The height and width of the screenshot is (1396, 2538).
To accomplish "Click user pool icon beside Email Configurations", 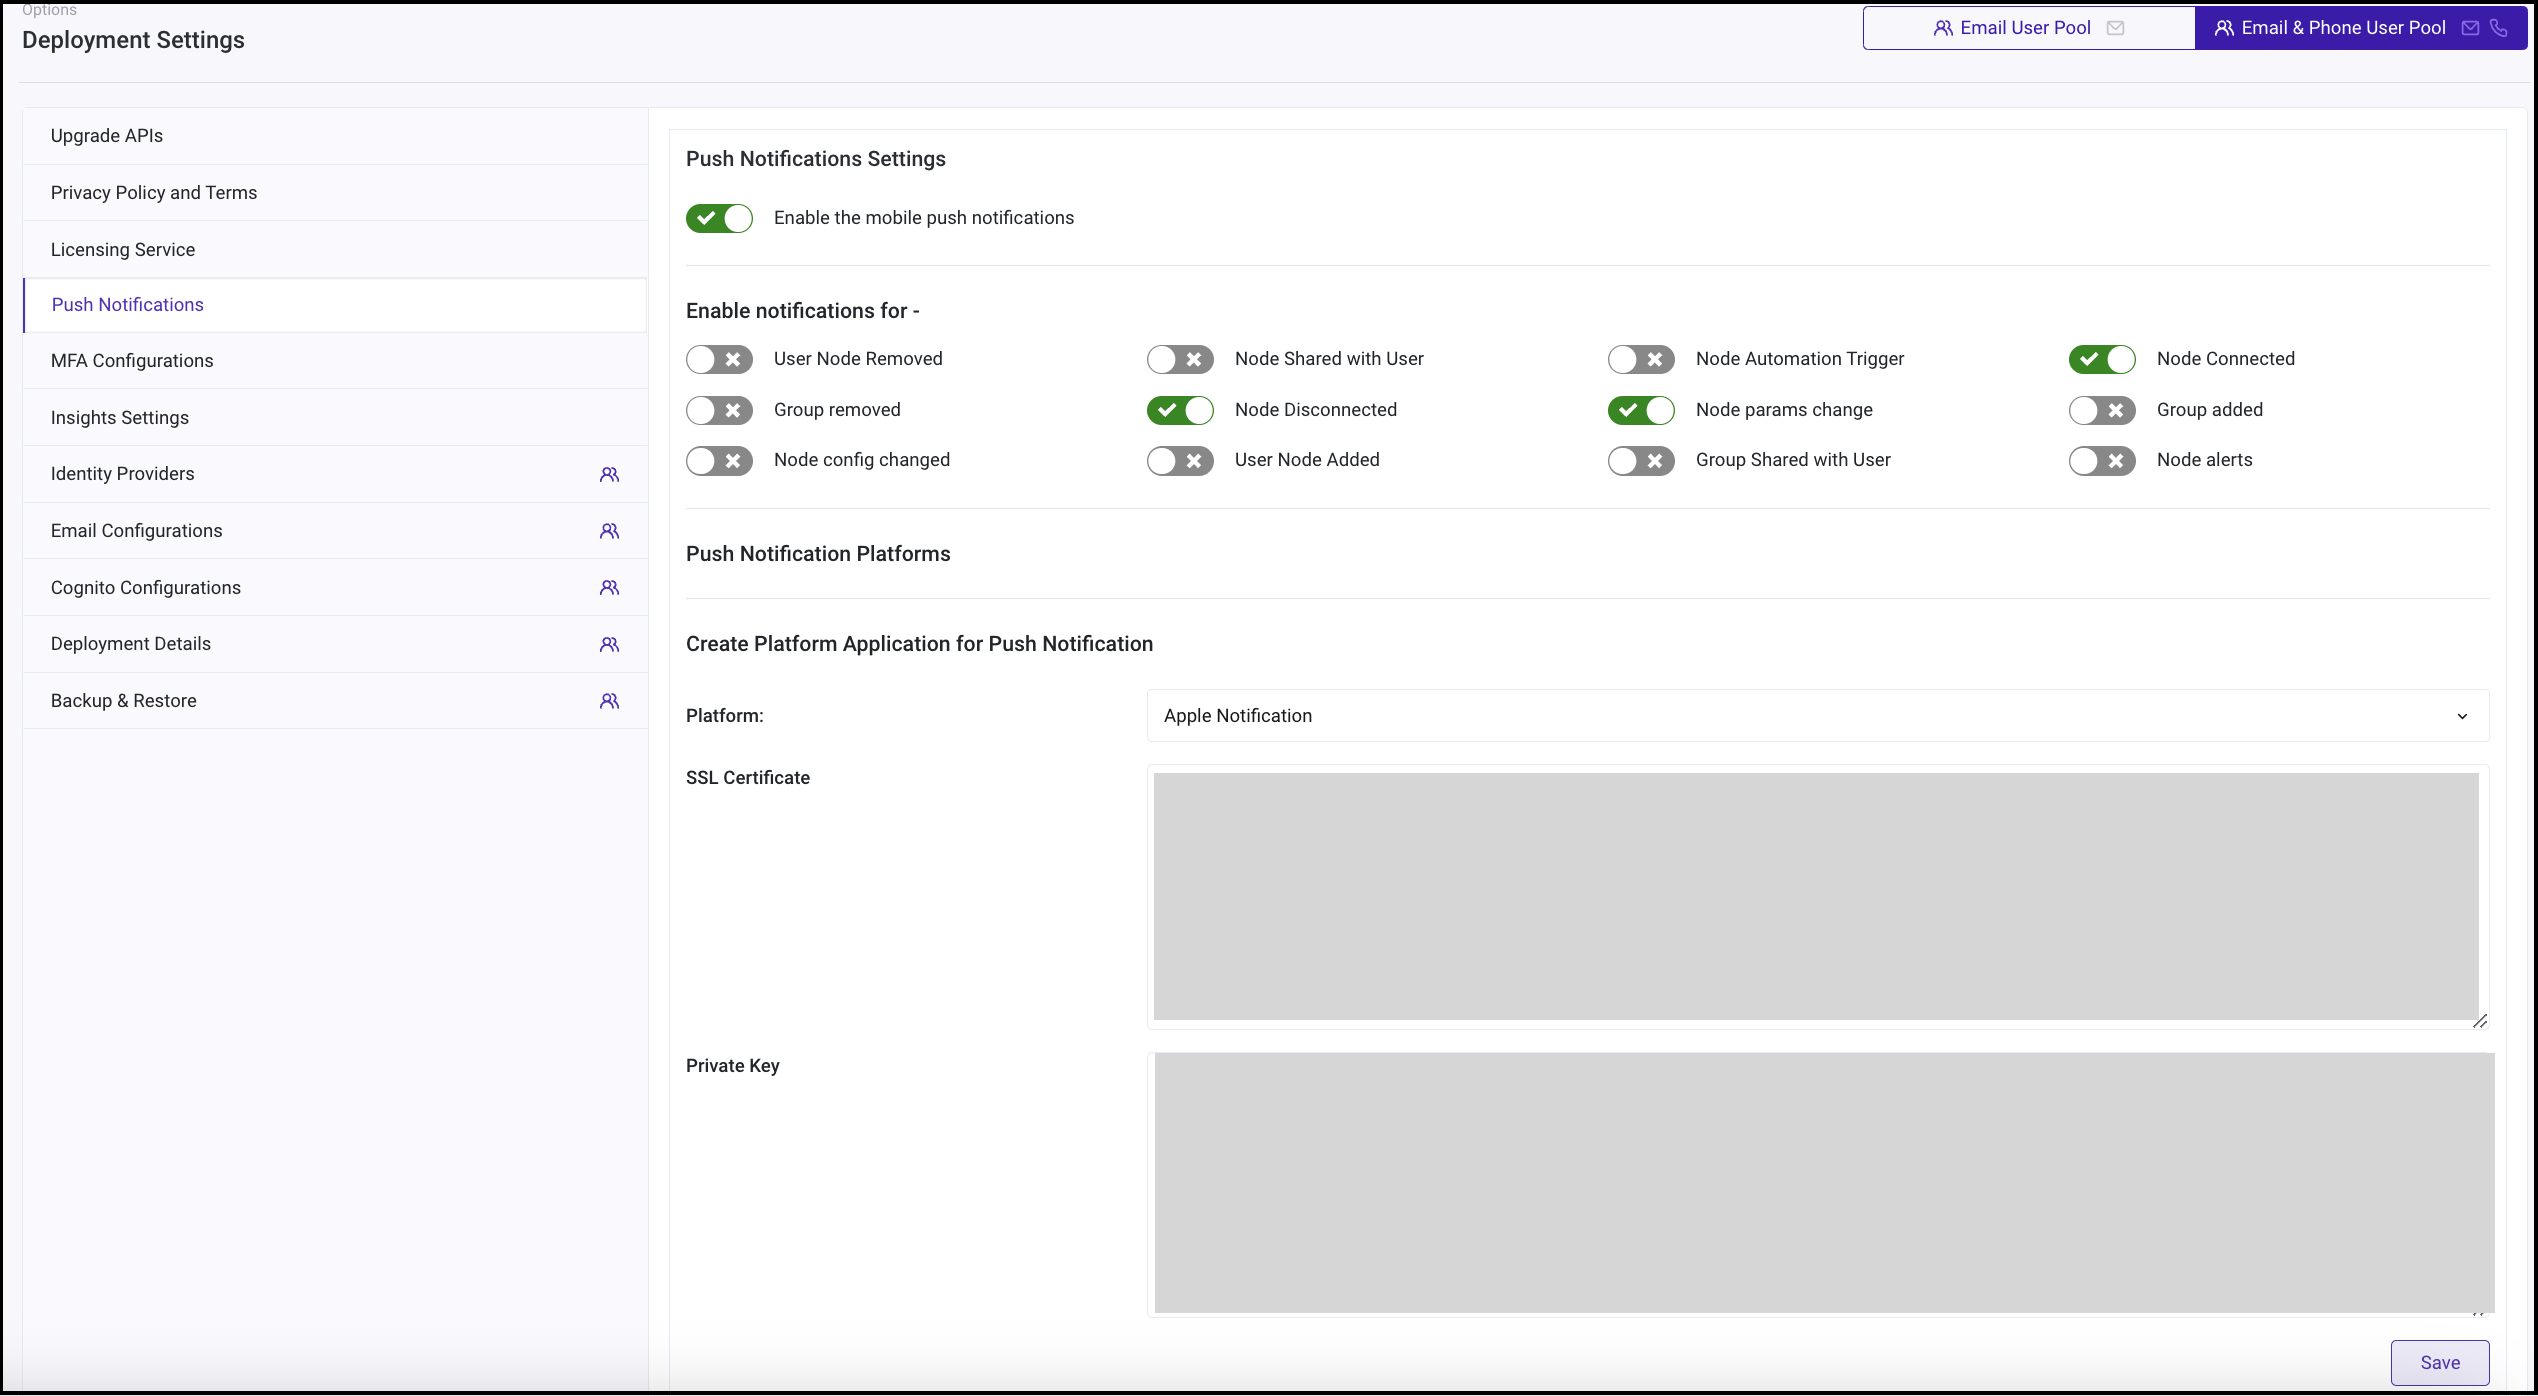I will coord(609,532).
